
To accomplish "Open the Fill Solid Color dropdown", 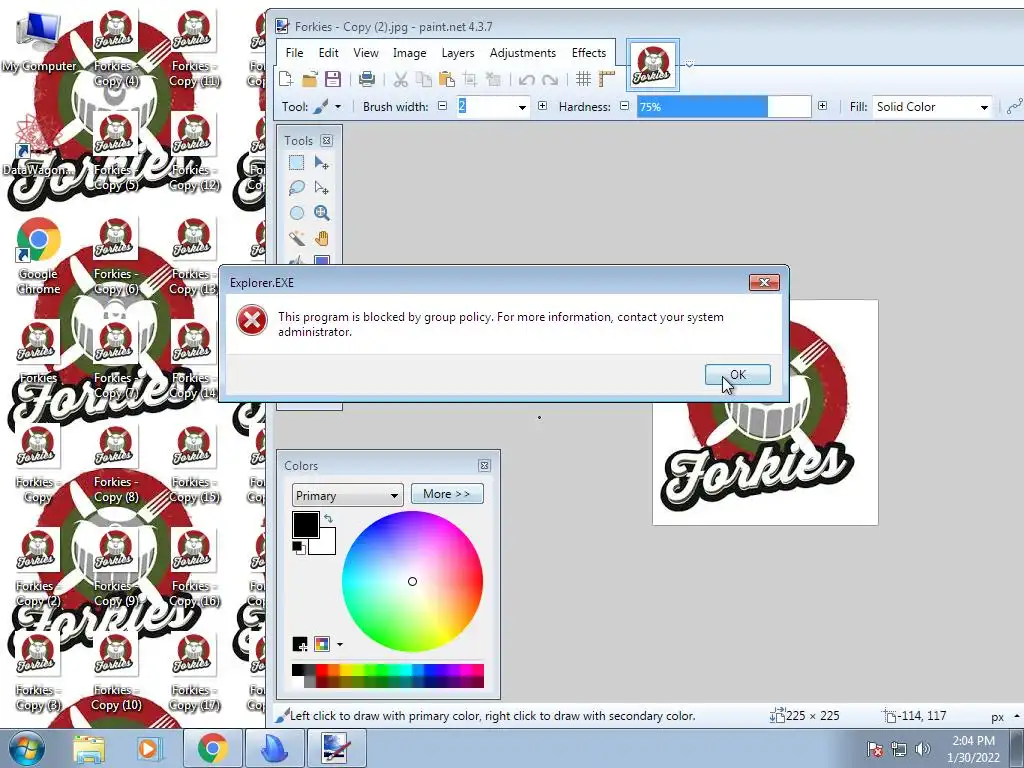I will (x=932, y=107).
